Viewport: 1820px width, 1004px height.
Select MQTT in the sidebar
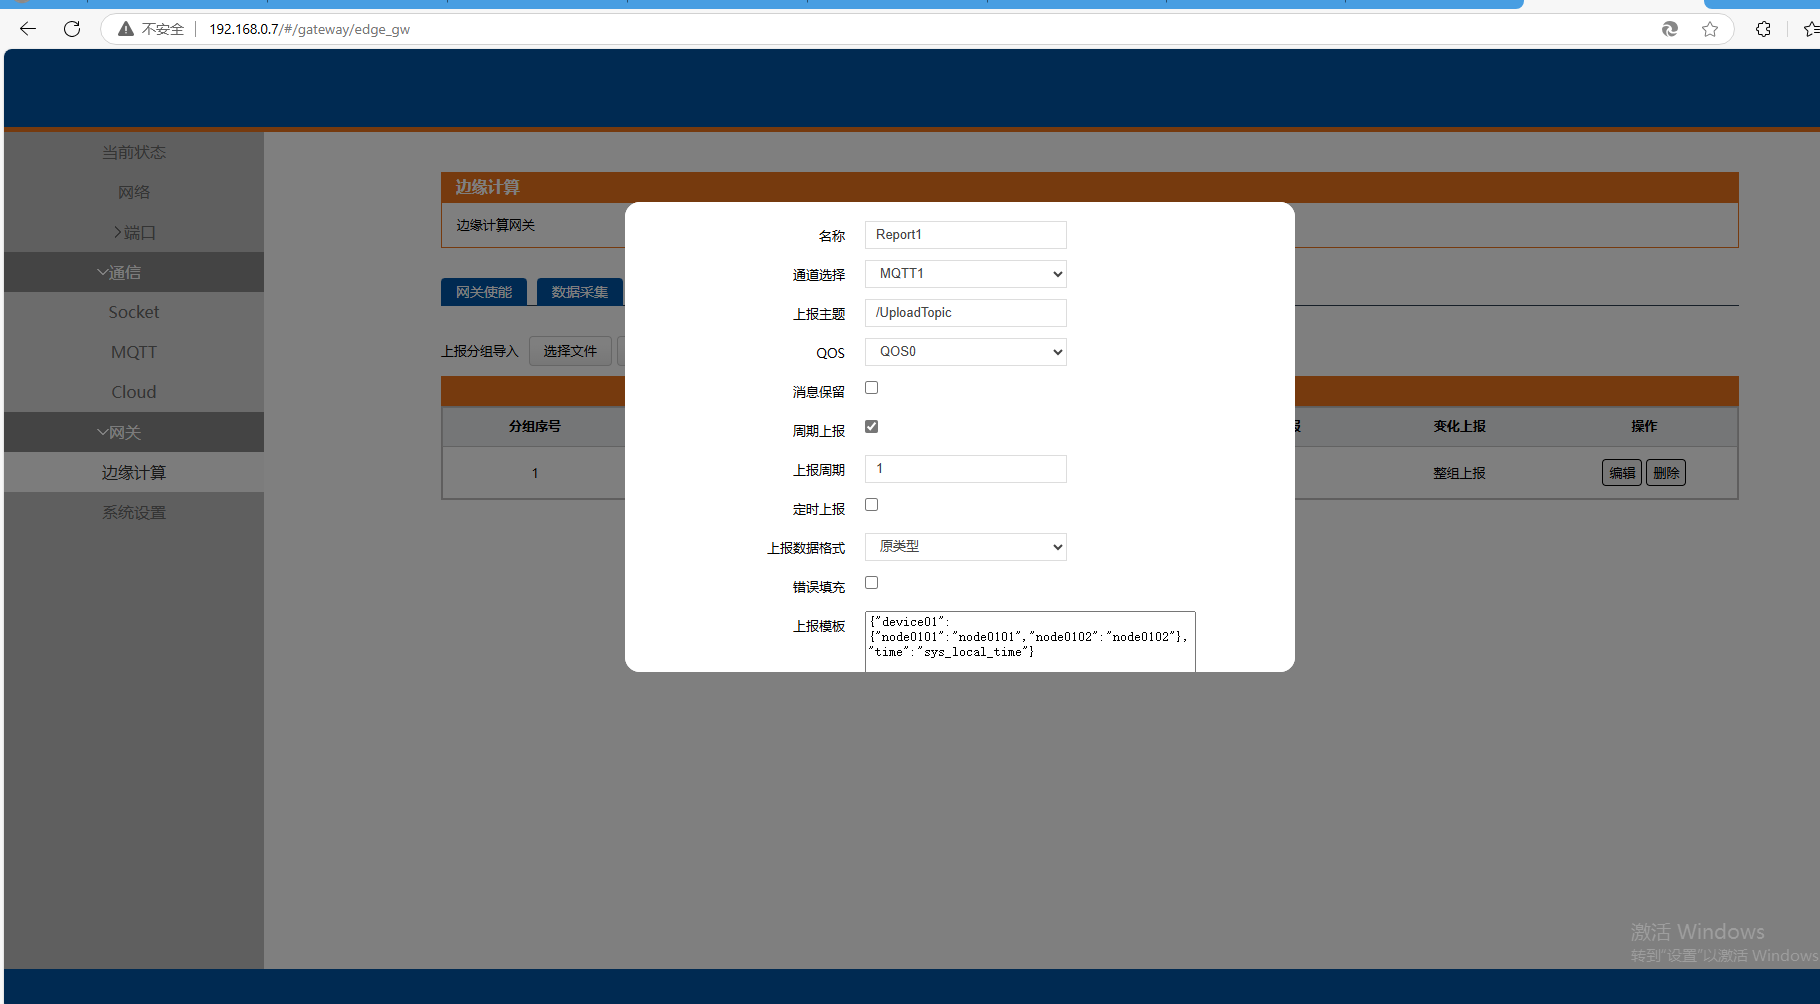pyautogui.click(x=134, y=352)
